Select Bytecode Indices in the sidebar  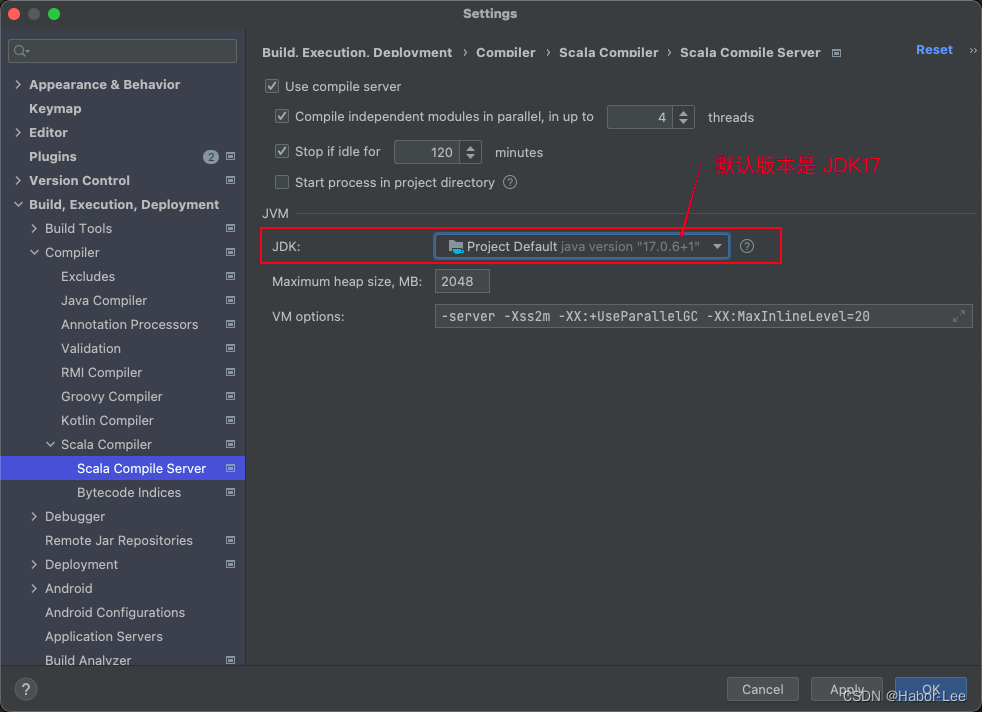(x=128, y=492)
